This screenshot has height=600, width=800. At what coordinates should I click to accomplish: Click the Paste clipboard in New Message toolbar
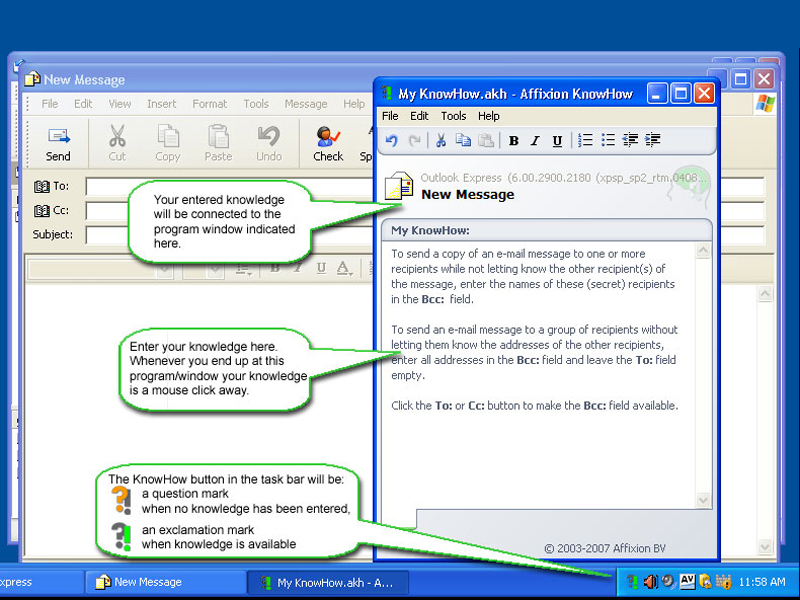(x=218, y=144)
